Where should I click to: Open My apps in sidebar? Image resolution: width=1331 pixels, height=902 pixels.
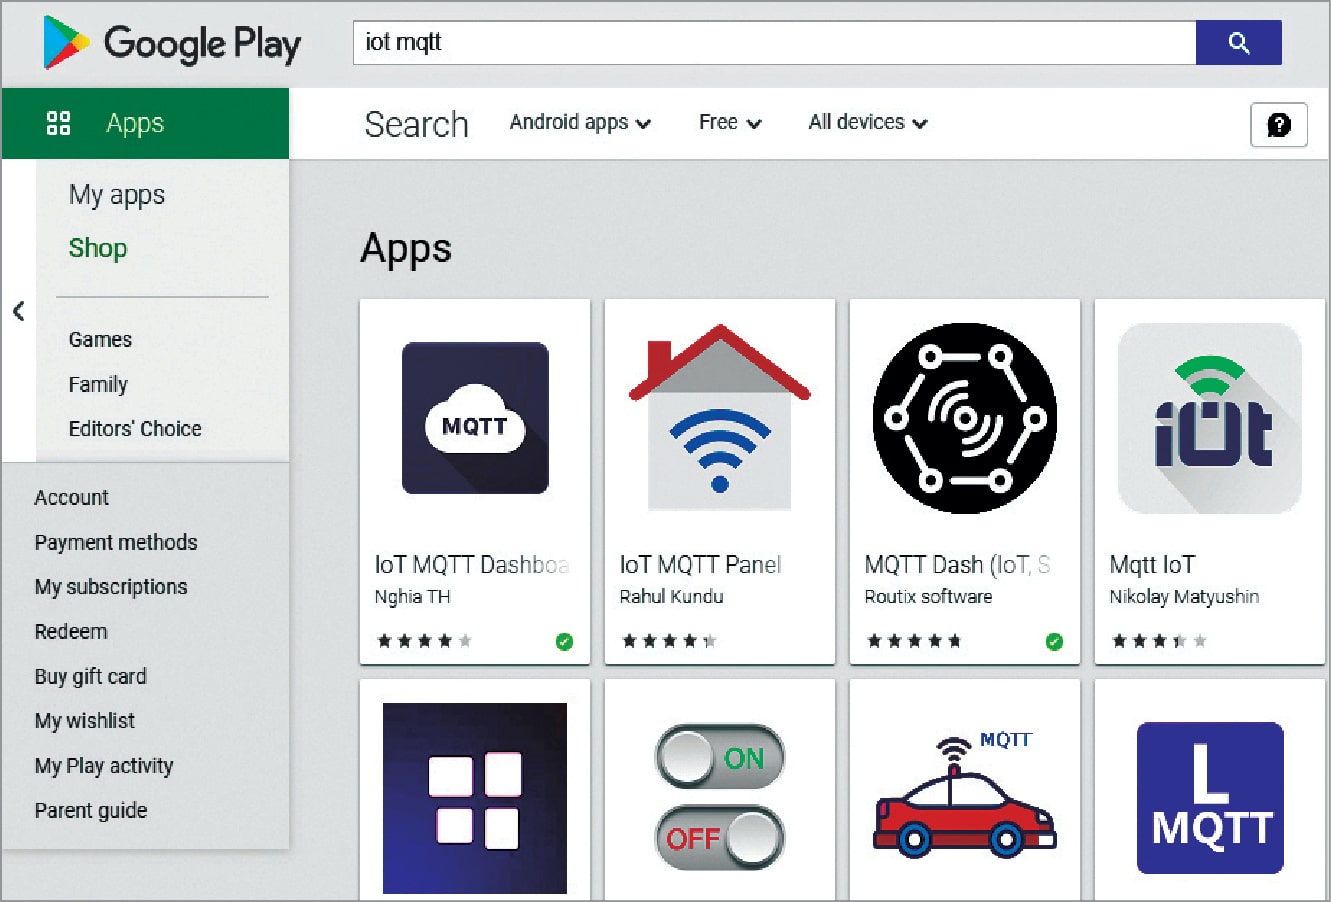117,195
